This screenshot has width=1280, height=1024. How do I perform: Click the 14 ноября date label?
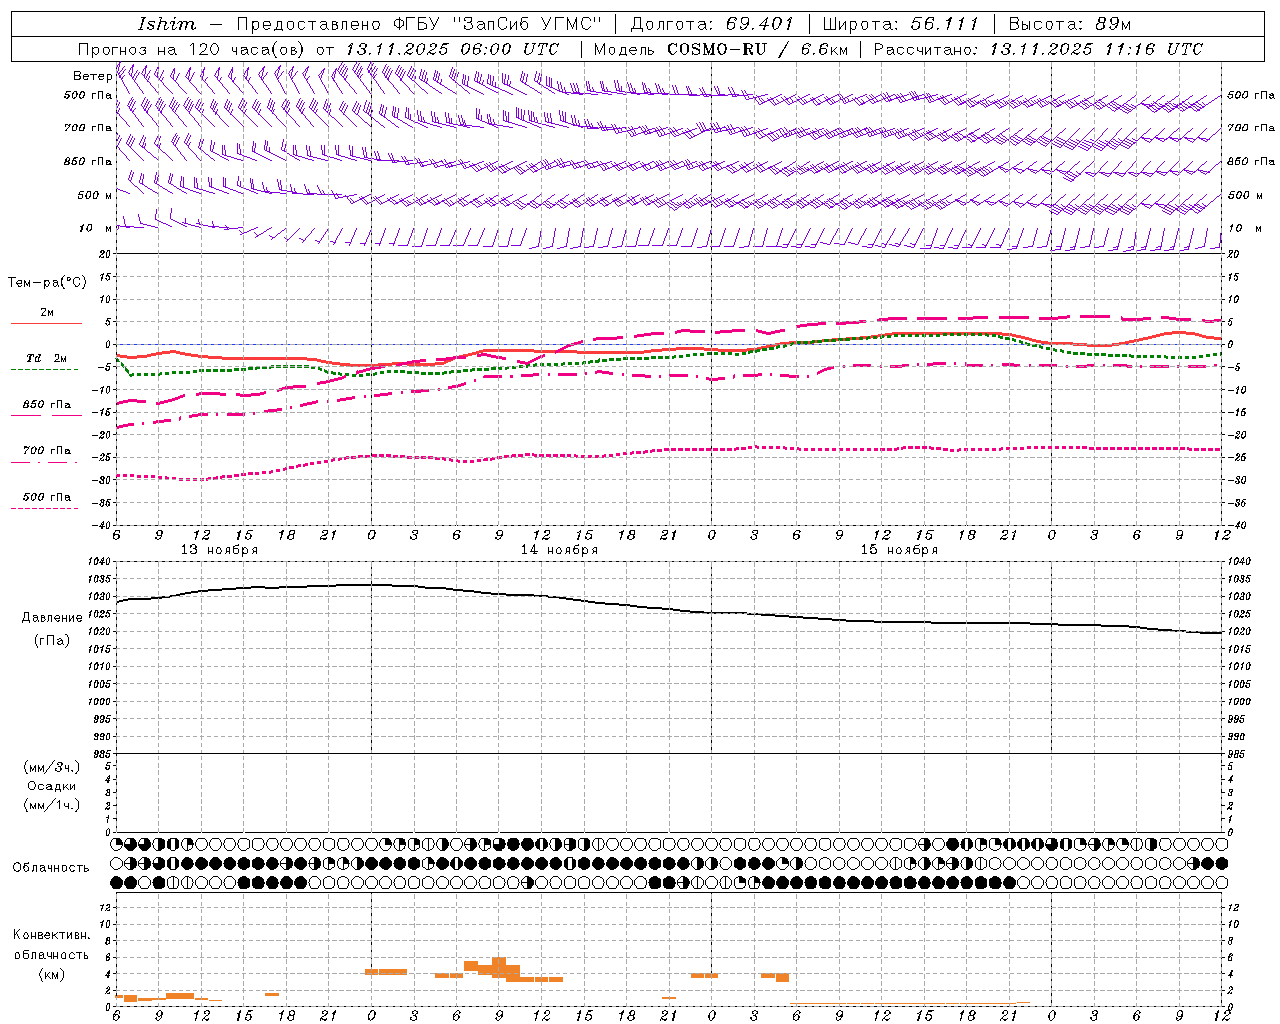click(559, 550)
